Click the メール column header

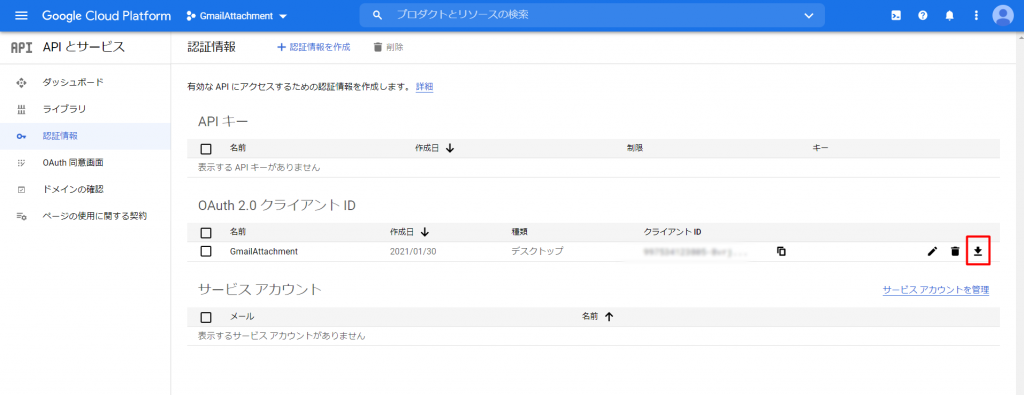point(242,317)
